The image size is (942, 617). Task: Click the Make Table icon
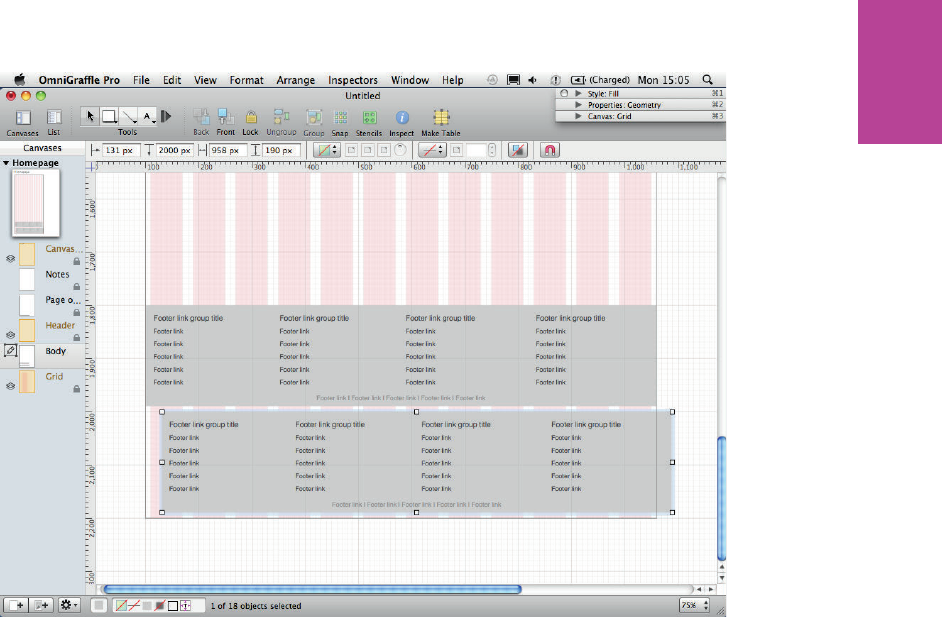pos(440,118)
